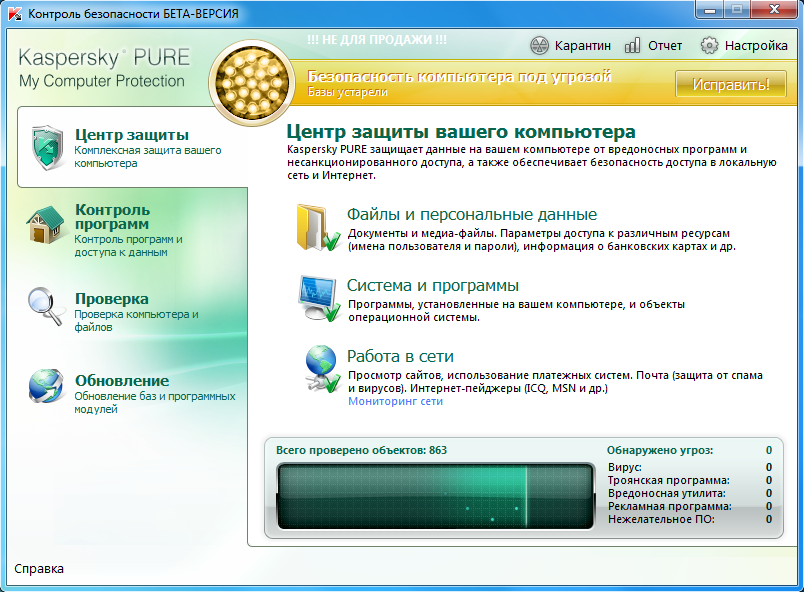804x592 pixels.
Task: Minimize the Kaspersky window
Action: point(710,10)
